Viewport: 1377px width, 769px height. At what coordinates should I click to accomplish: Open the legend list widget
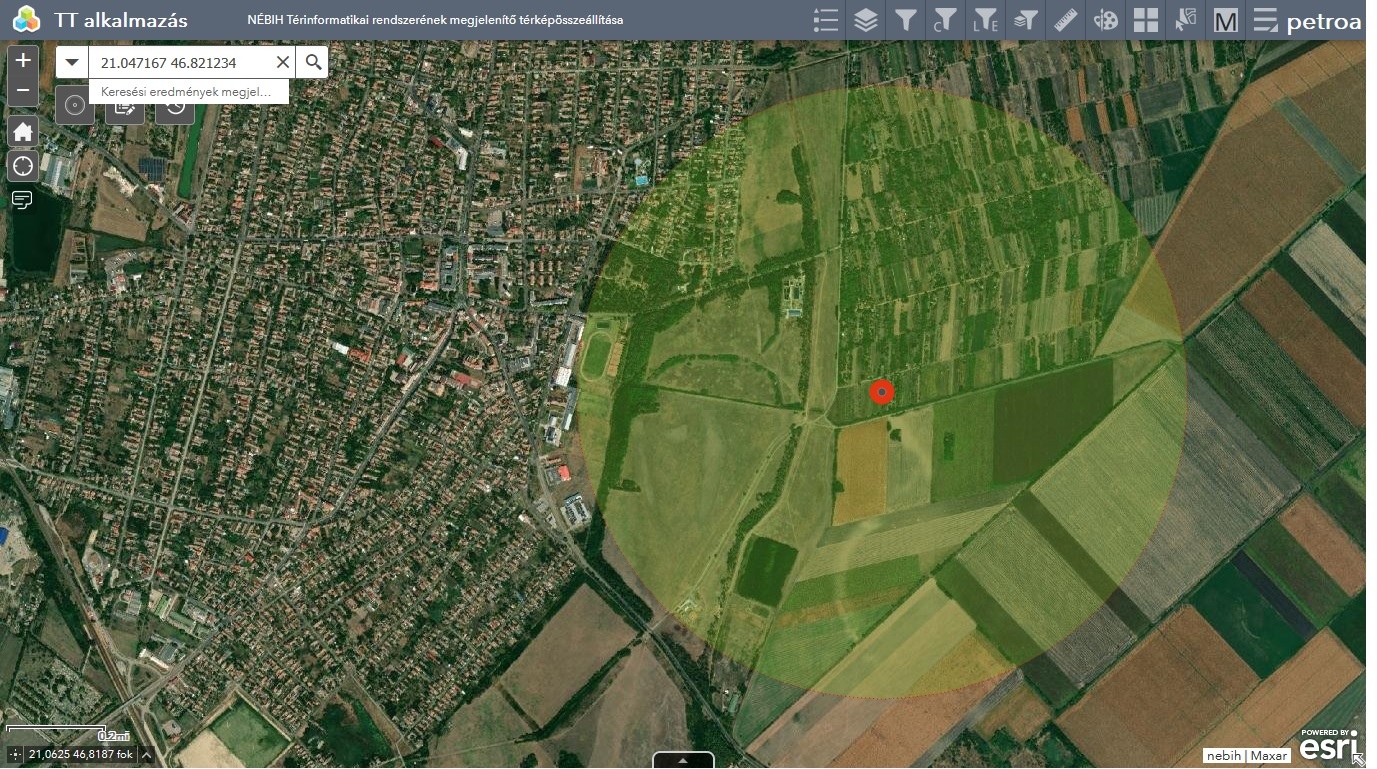(826, 20)
